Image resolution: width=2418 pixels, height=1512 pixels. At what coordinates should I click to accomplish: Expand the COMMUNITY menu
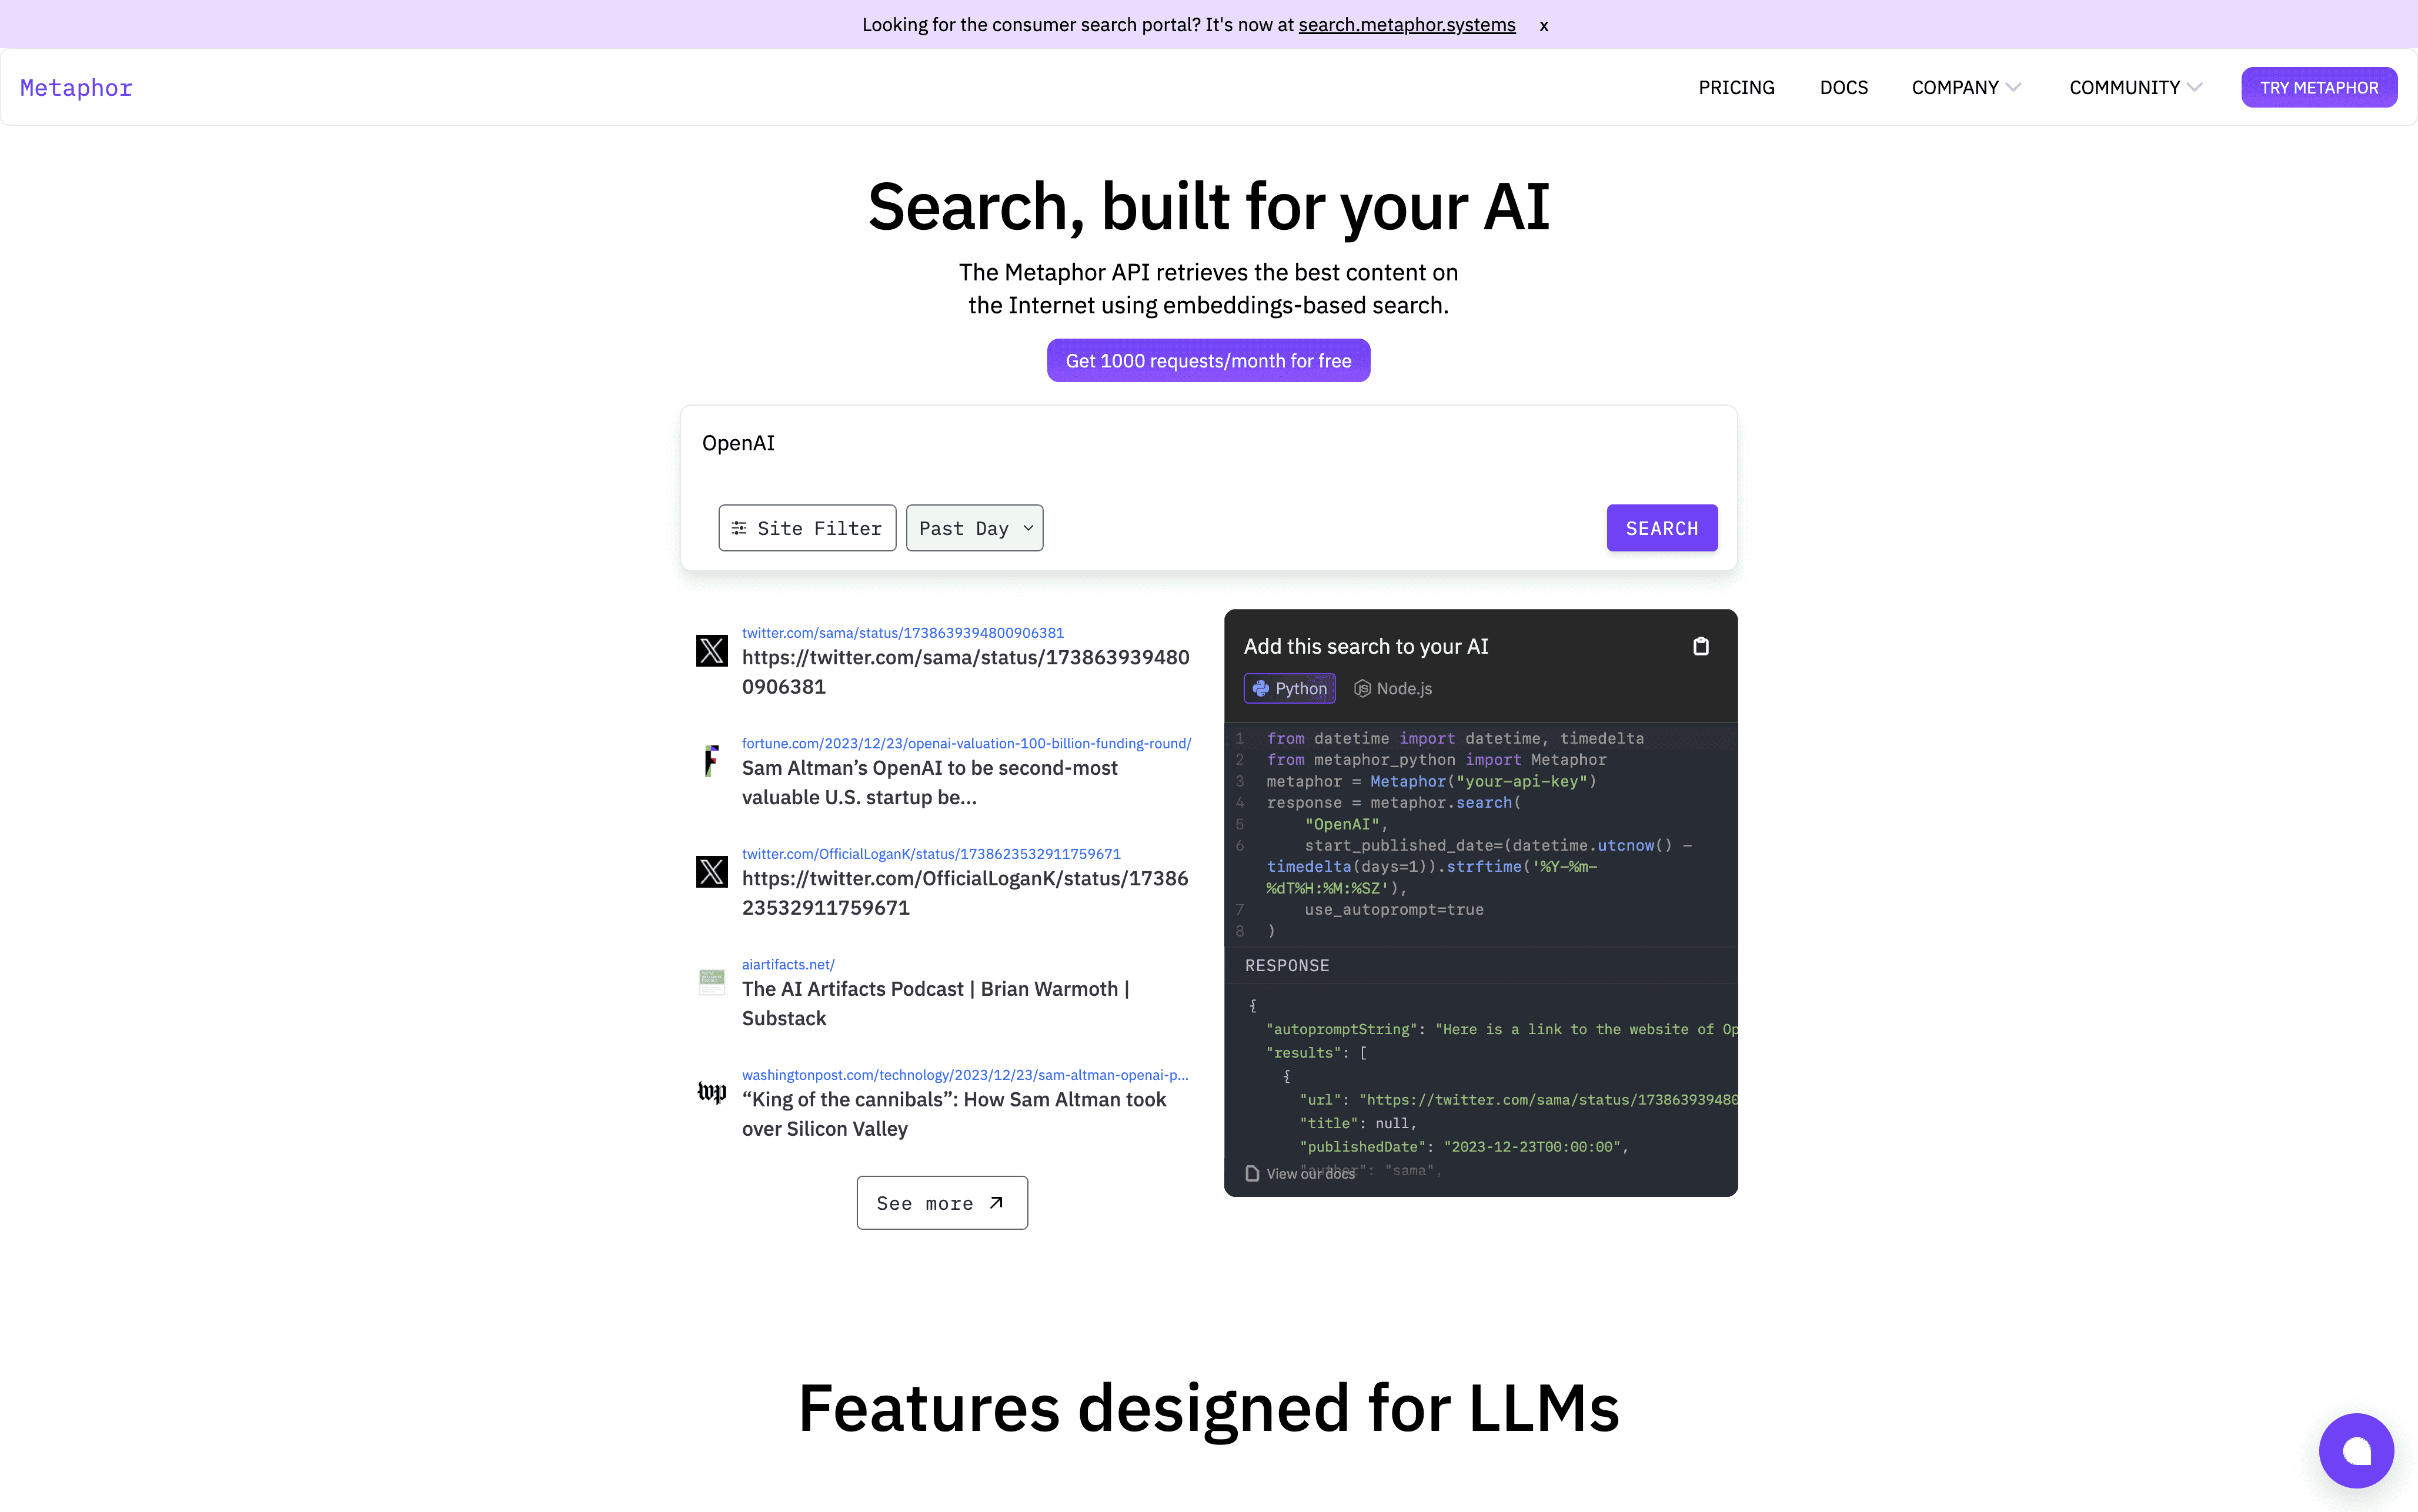pos(2134,88)
